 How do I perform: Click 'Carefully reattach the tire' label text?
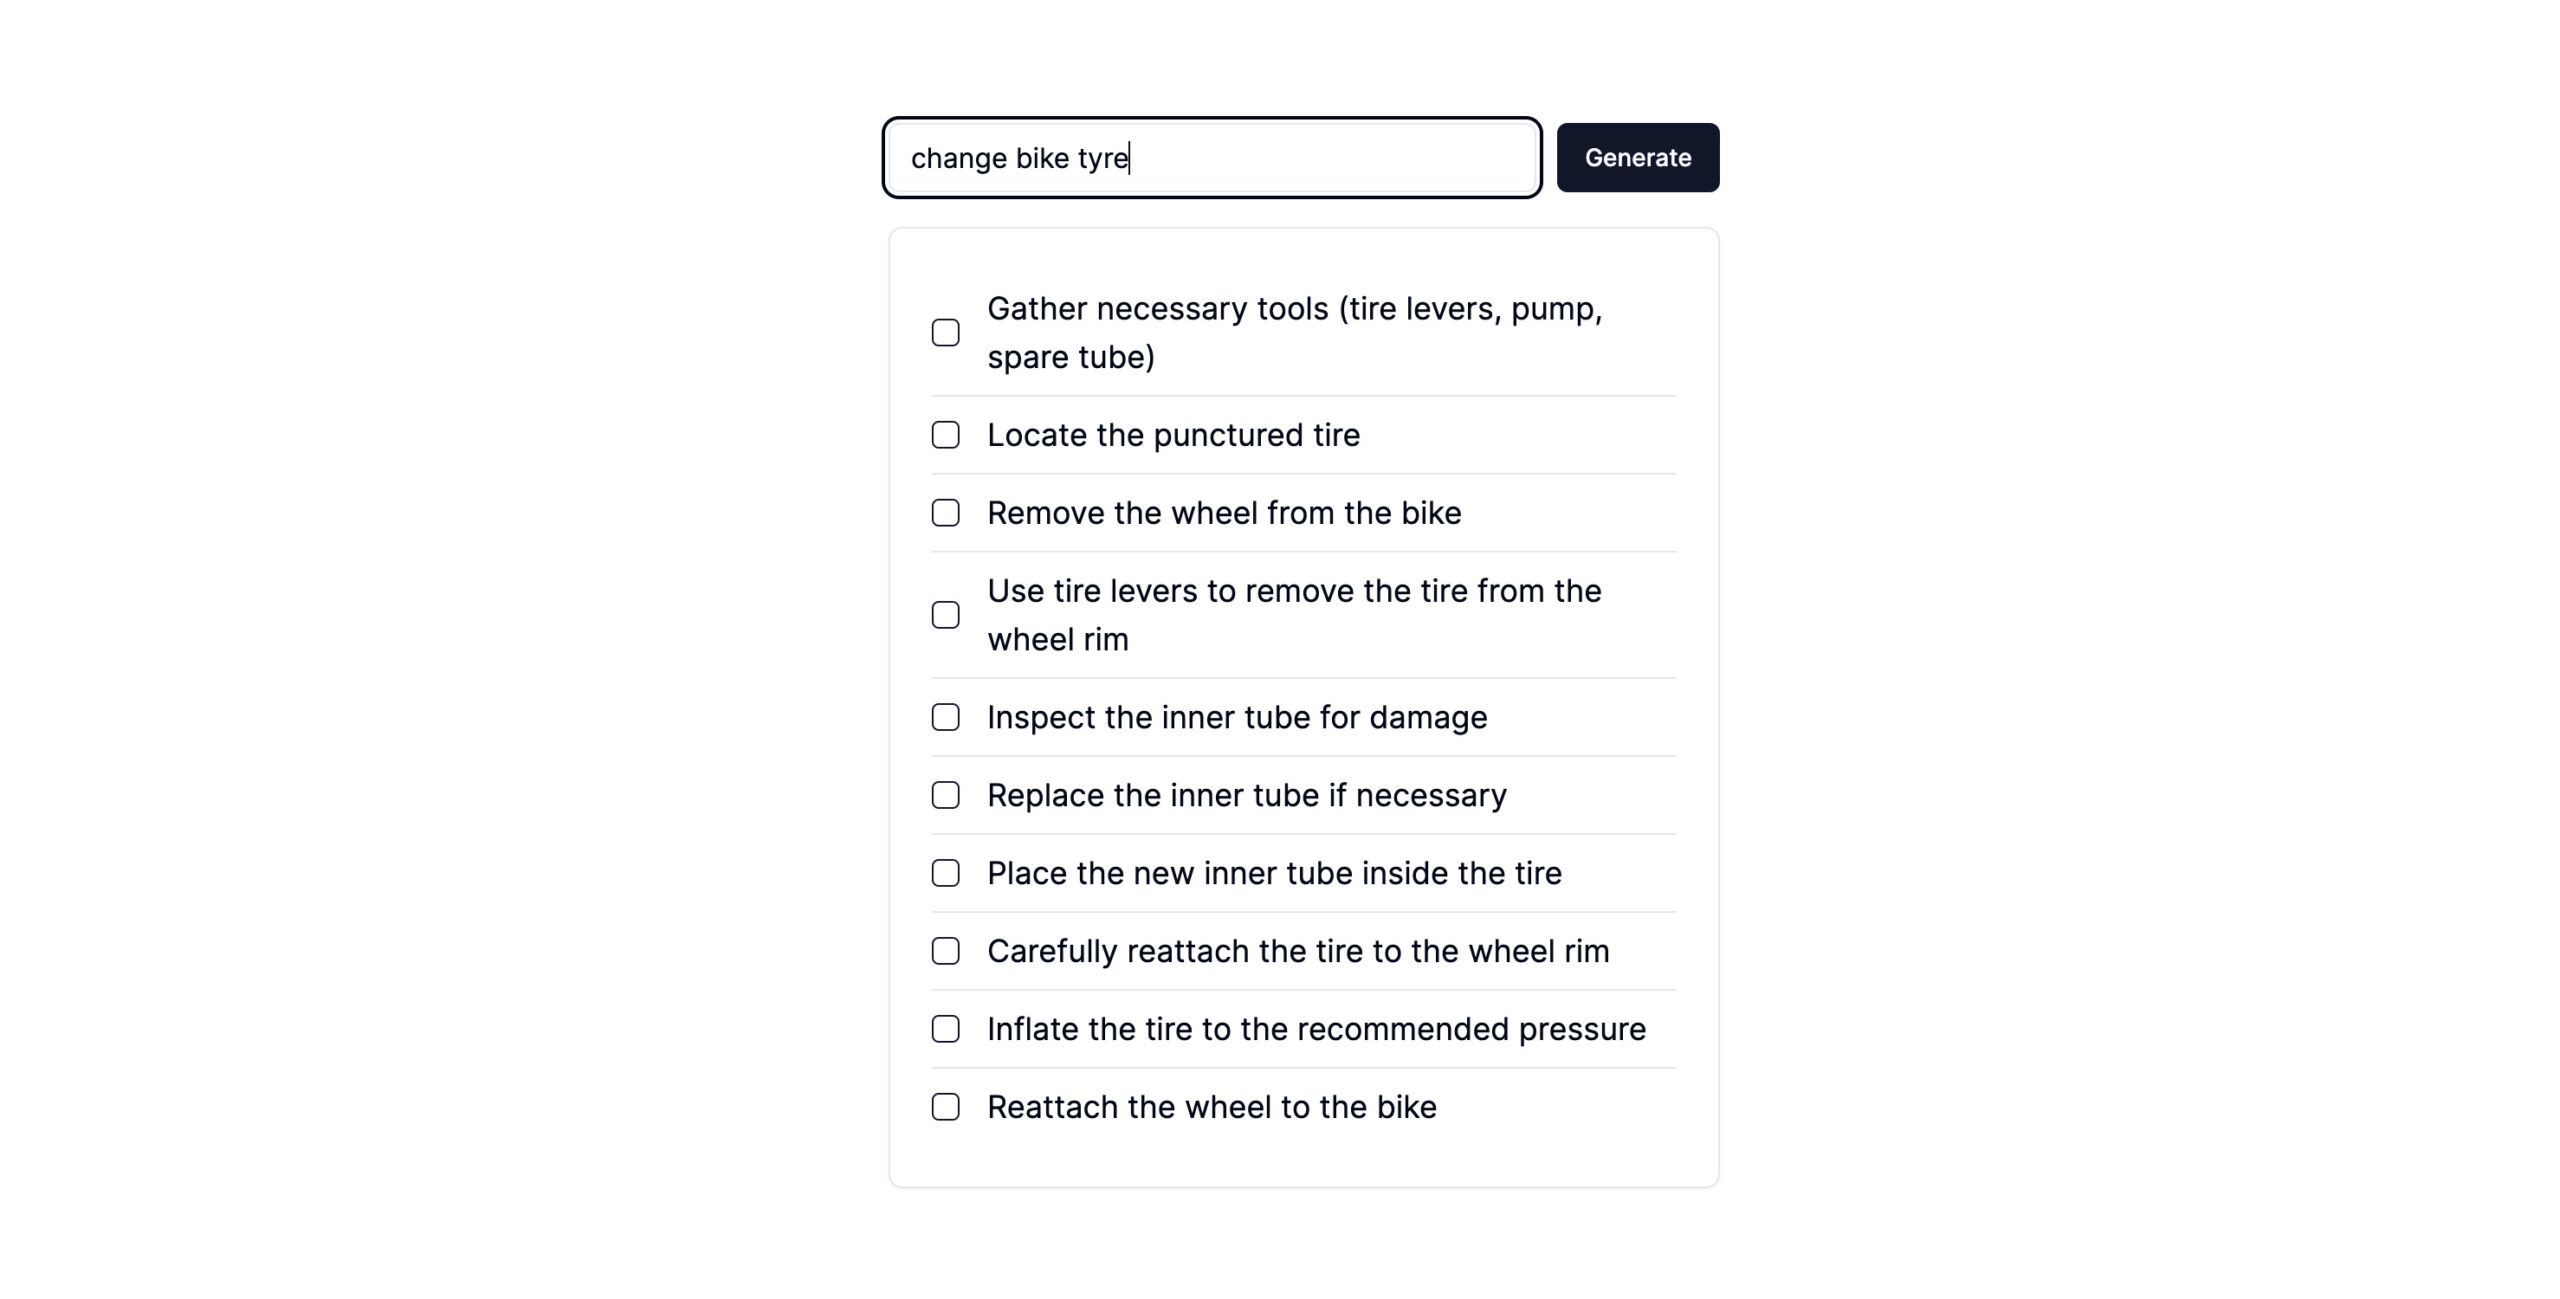tap(1298, 951)
